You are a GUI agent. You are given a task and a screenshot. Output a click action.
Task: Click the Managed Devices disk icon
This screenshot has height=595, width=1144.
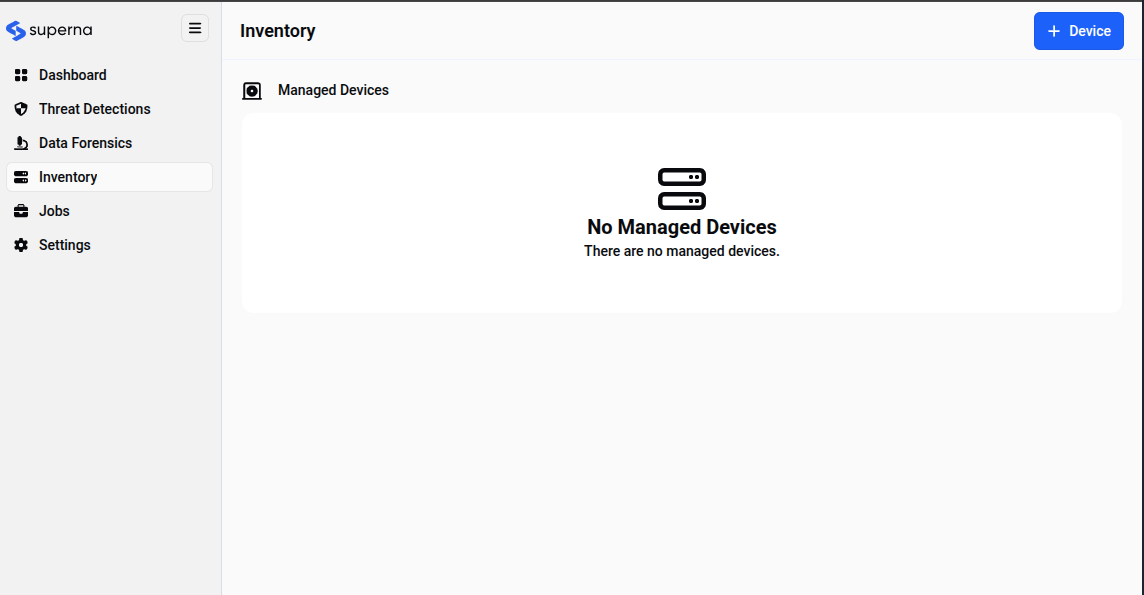(x=252, y=91)
